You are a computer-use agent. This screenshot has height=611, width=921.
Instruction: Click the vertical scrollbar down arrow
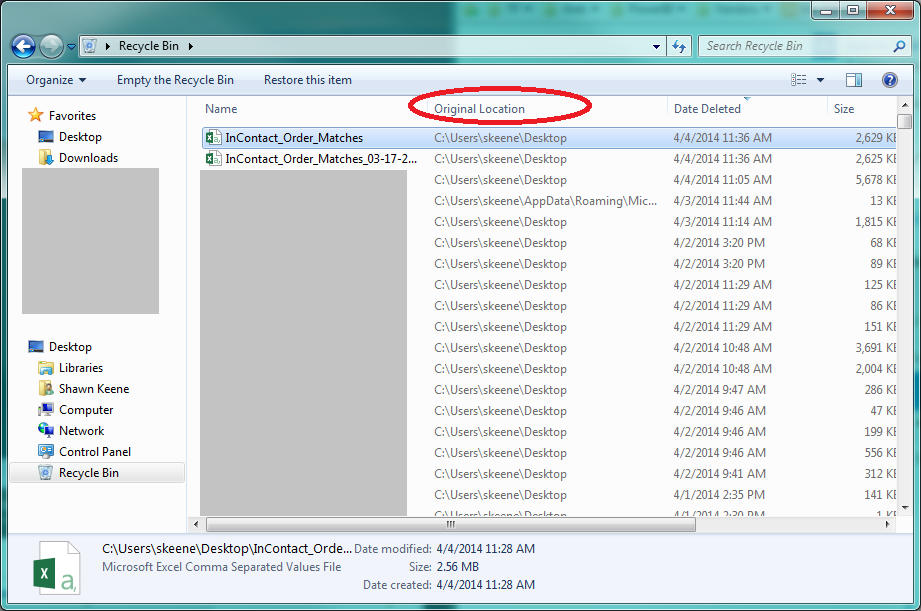click(905, 508)
